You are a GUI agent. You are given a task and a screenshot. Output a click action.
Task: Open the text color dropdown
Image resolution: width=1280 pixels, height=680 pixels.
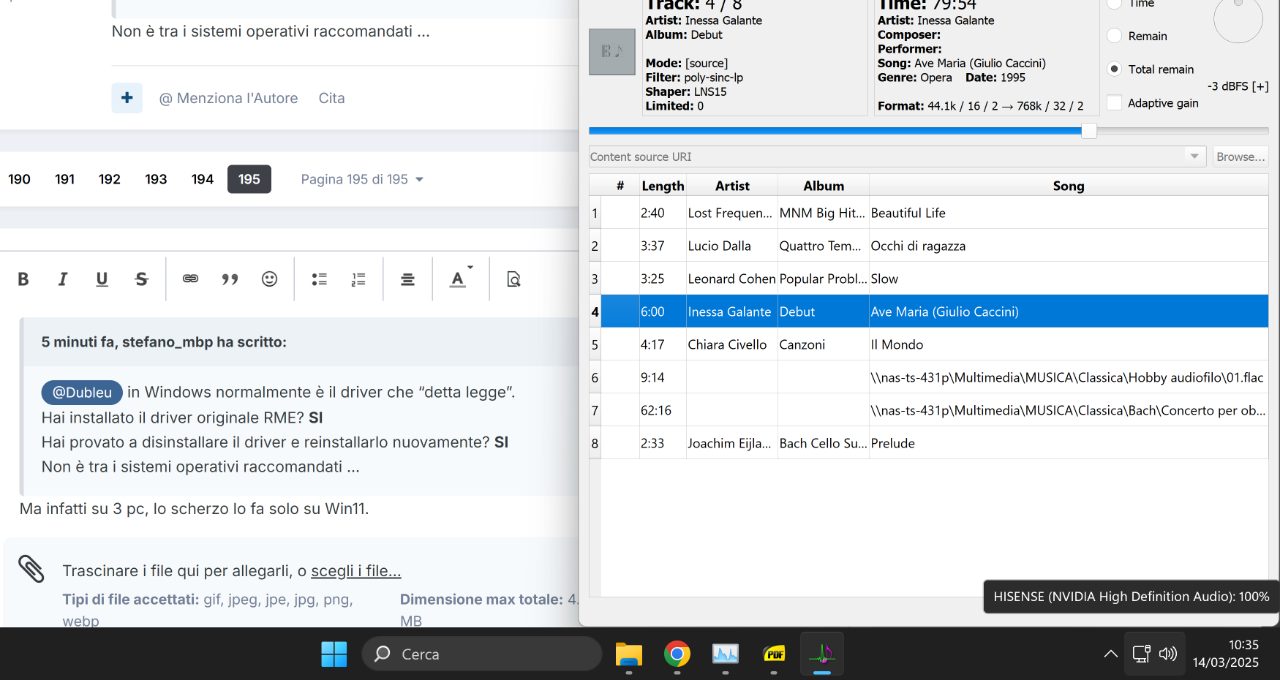(x=460, y=279)
